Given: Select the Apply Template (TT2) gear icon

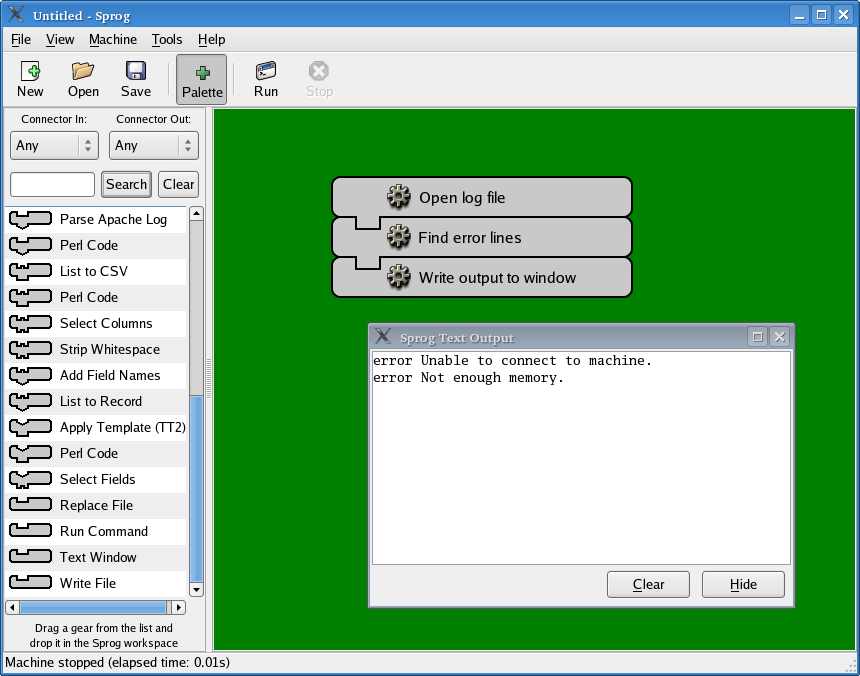Looking at the screenshot, I should pos(31,427).
